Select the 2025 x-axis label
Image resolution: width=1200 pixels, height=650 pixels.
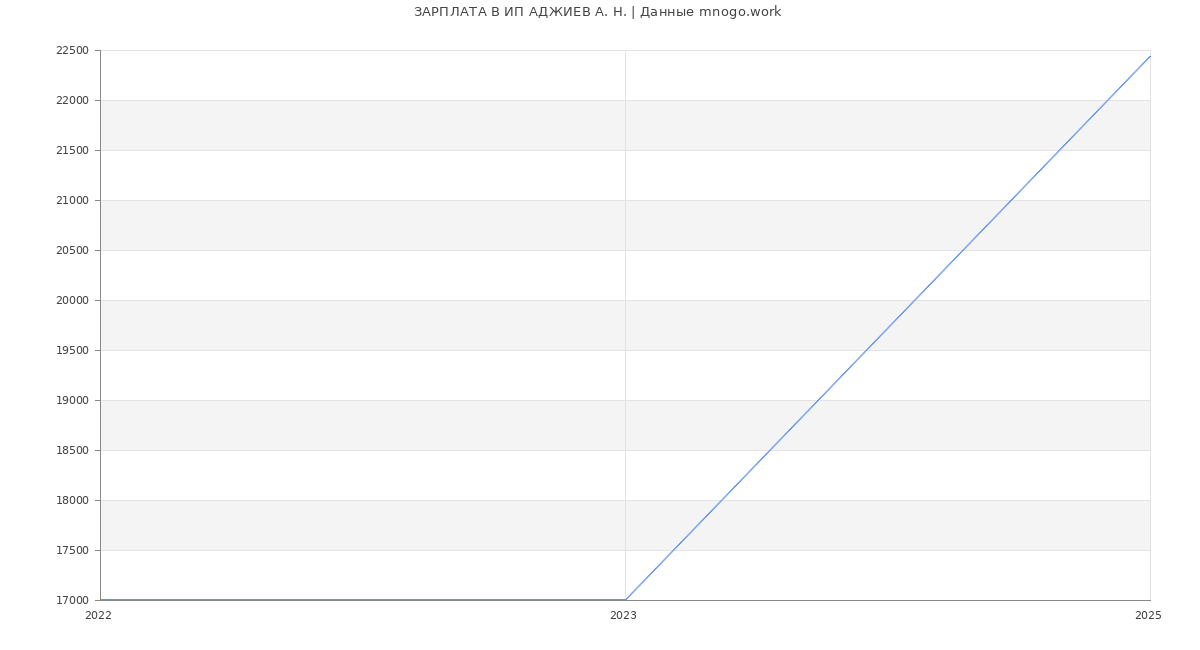coord(1148,616)
